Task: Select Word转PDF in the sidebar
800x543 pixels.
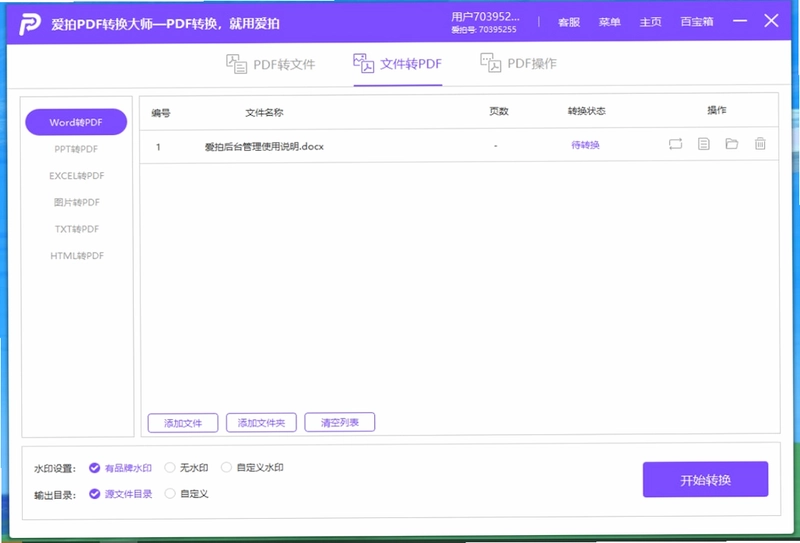Action: tap(76, 122)
